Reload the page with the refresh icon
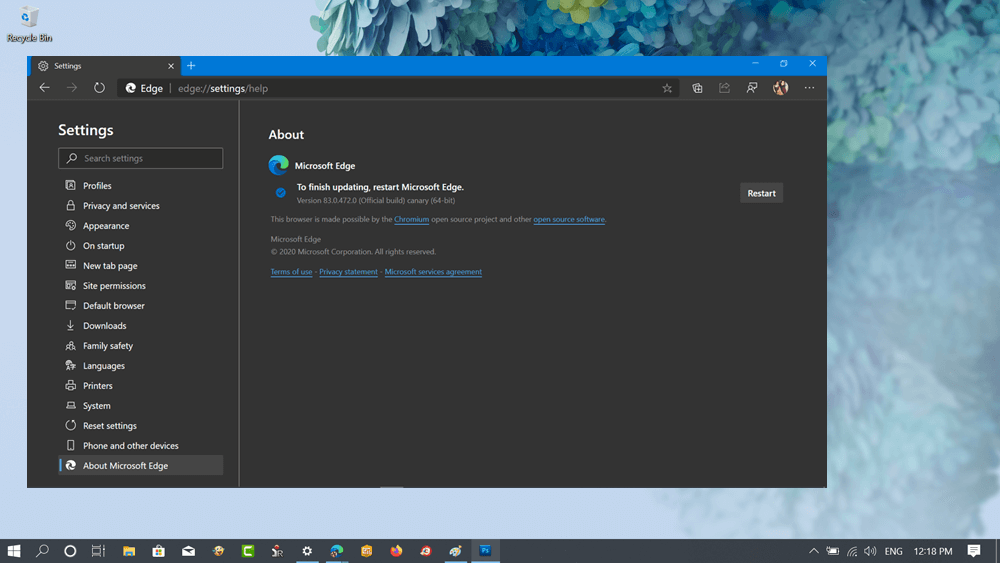The width and height of the screenshot is (1000, 563). [x=99, y=88]
